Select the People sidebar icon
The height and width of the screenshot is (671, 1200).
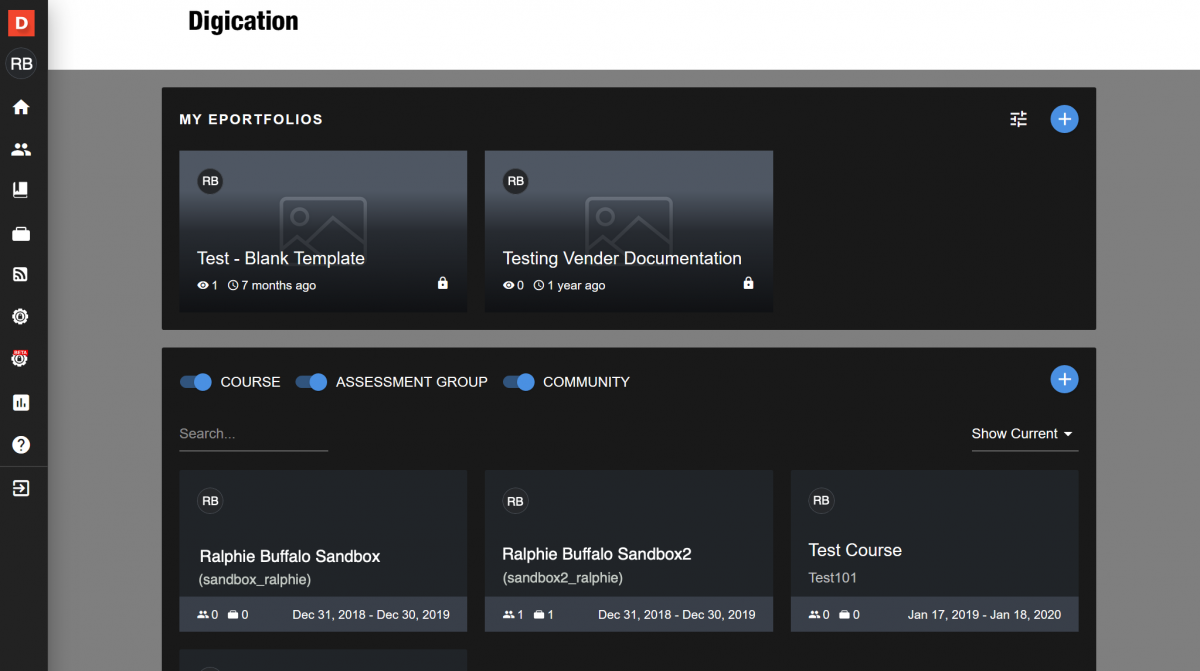point(20,148)
